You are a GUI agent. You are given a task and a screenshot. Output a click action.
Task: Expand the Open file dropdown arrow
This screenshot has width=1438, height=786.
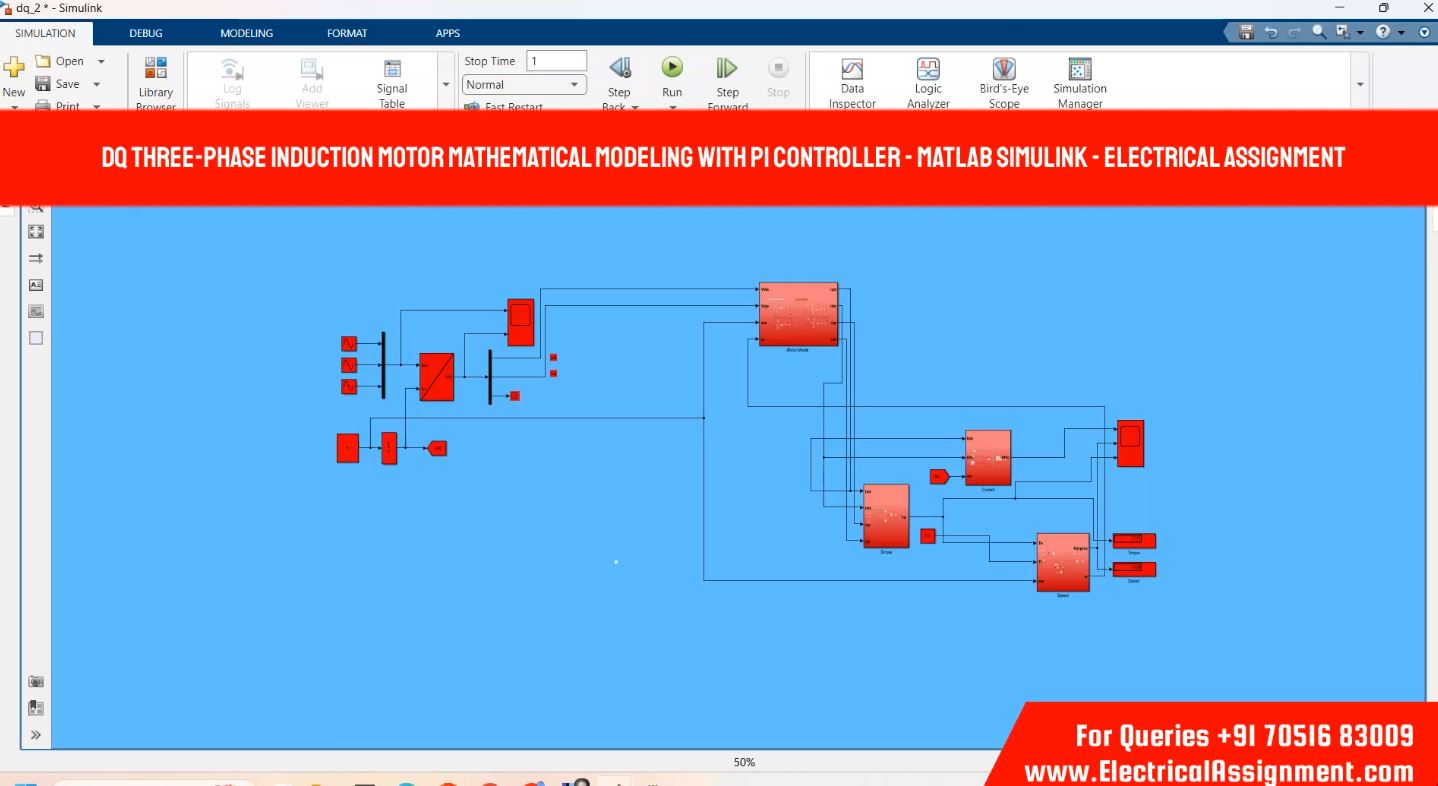(101, 62)
